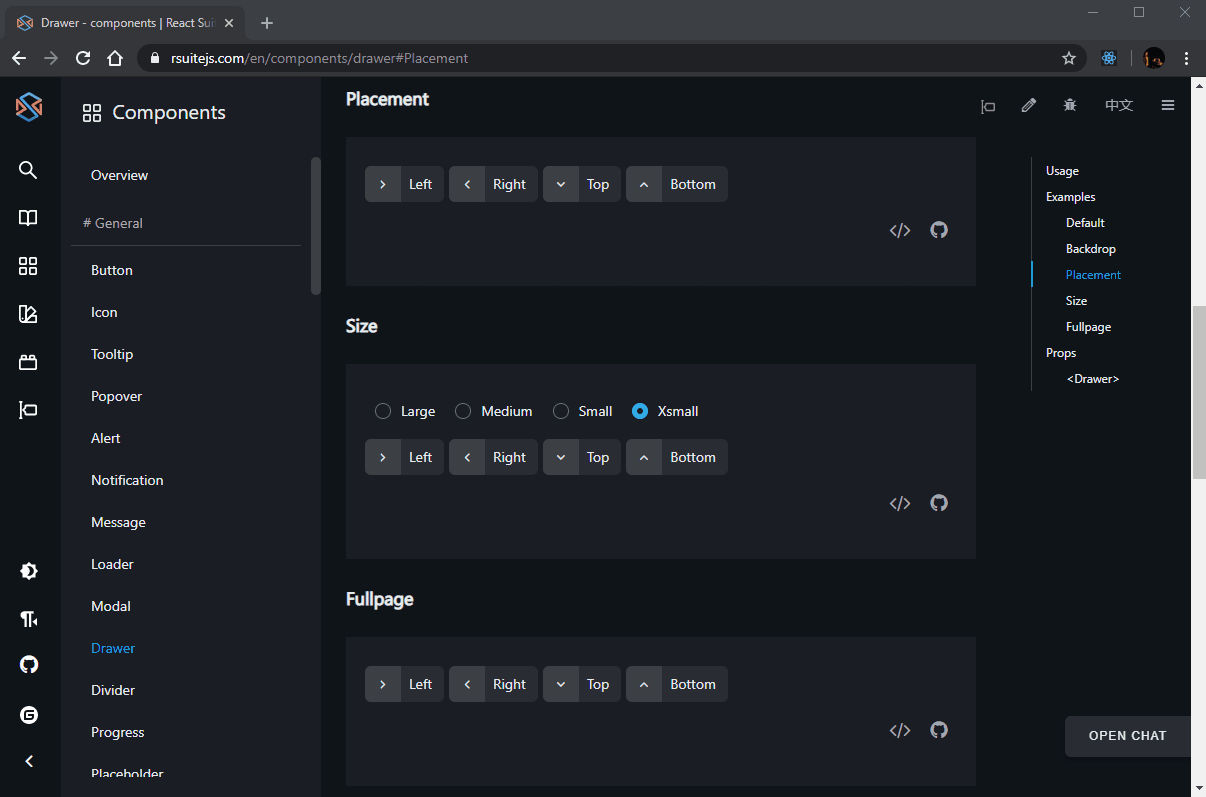Open GitHub source for Placement example

point(939,230)
